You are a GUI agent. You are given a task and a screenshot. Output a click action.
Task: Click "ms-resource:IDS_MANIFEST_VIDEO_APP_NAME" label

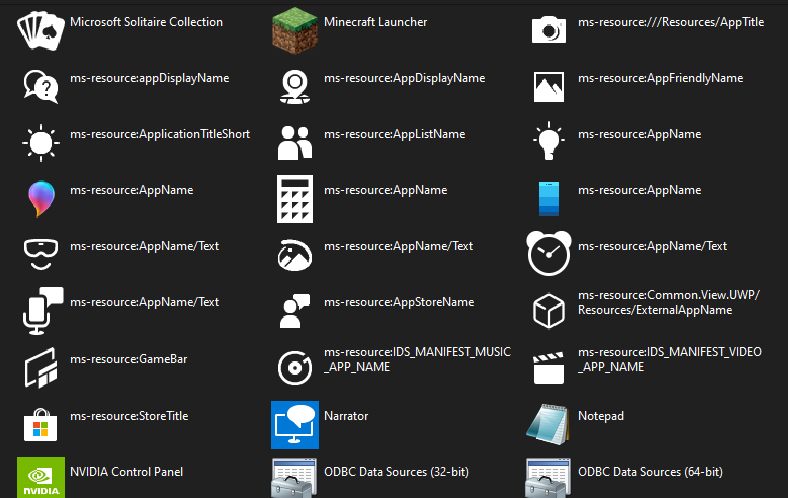point(670,359)
